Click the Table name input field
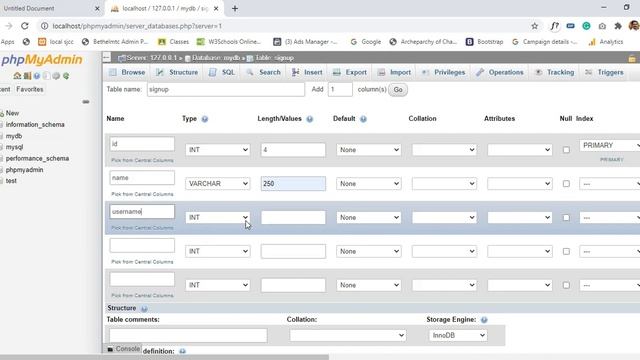Image resolution: width=640 pixels, height=360 pixels. [226, 89]
